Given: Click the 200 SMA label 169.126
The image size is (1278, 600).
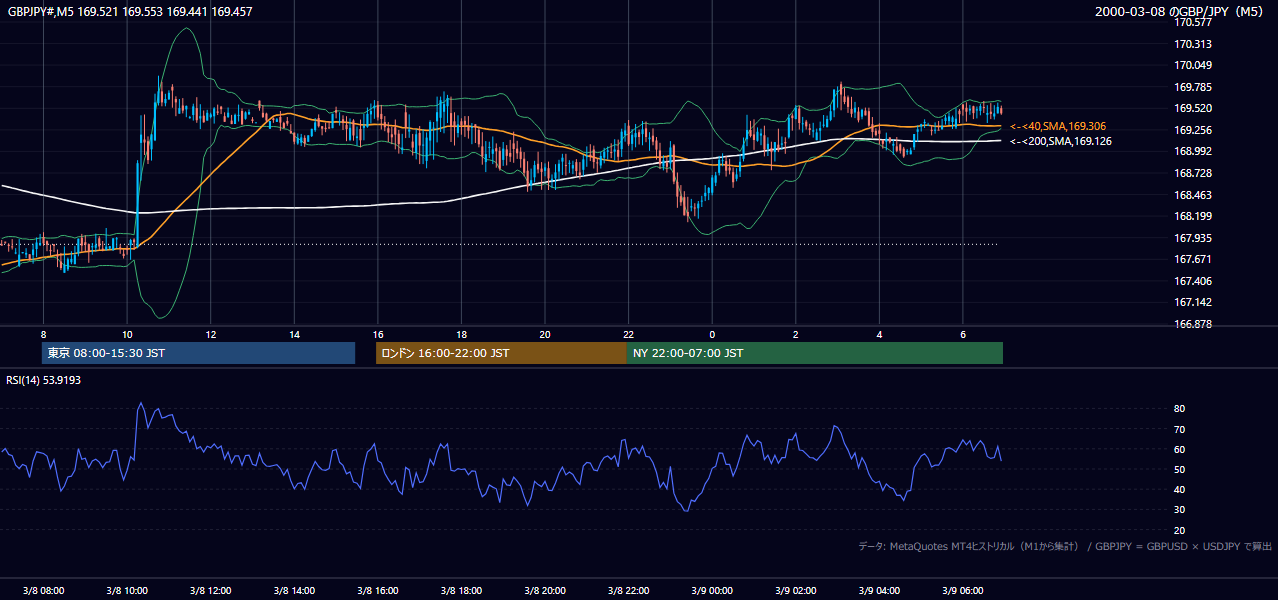Looking at the screenshot, I should point(1060,141).
